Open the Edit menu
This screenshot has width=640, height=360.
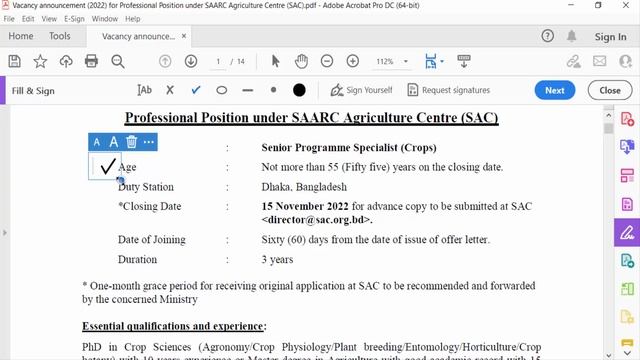point(28,19)
